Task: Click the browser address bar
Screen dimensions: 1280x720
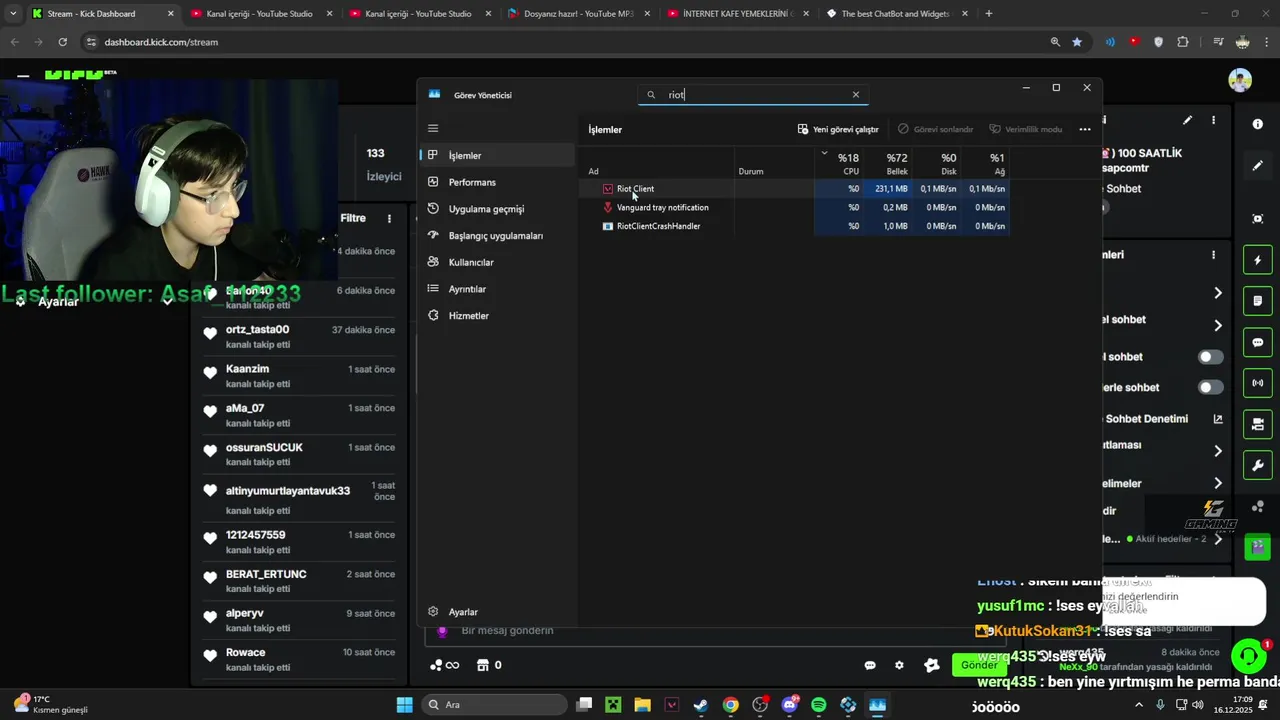Action: (x=560, y=42)
